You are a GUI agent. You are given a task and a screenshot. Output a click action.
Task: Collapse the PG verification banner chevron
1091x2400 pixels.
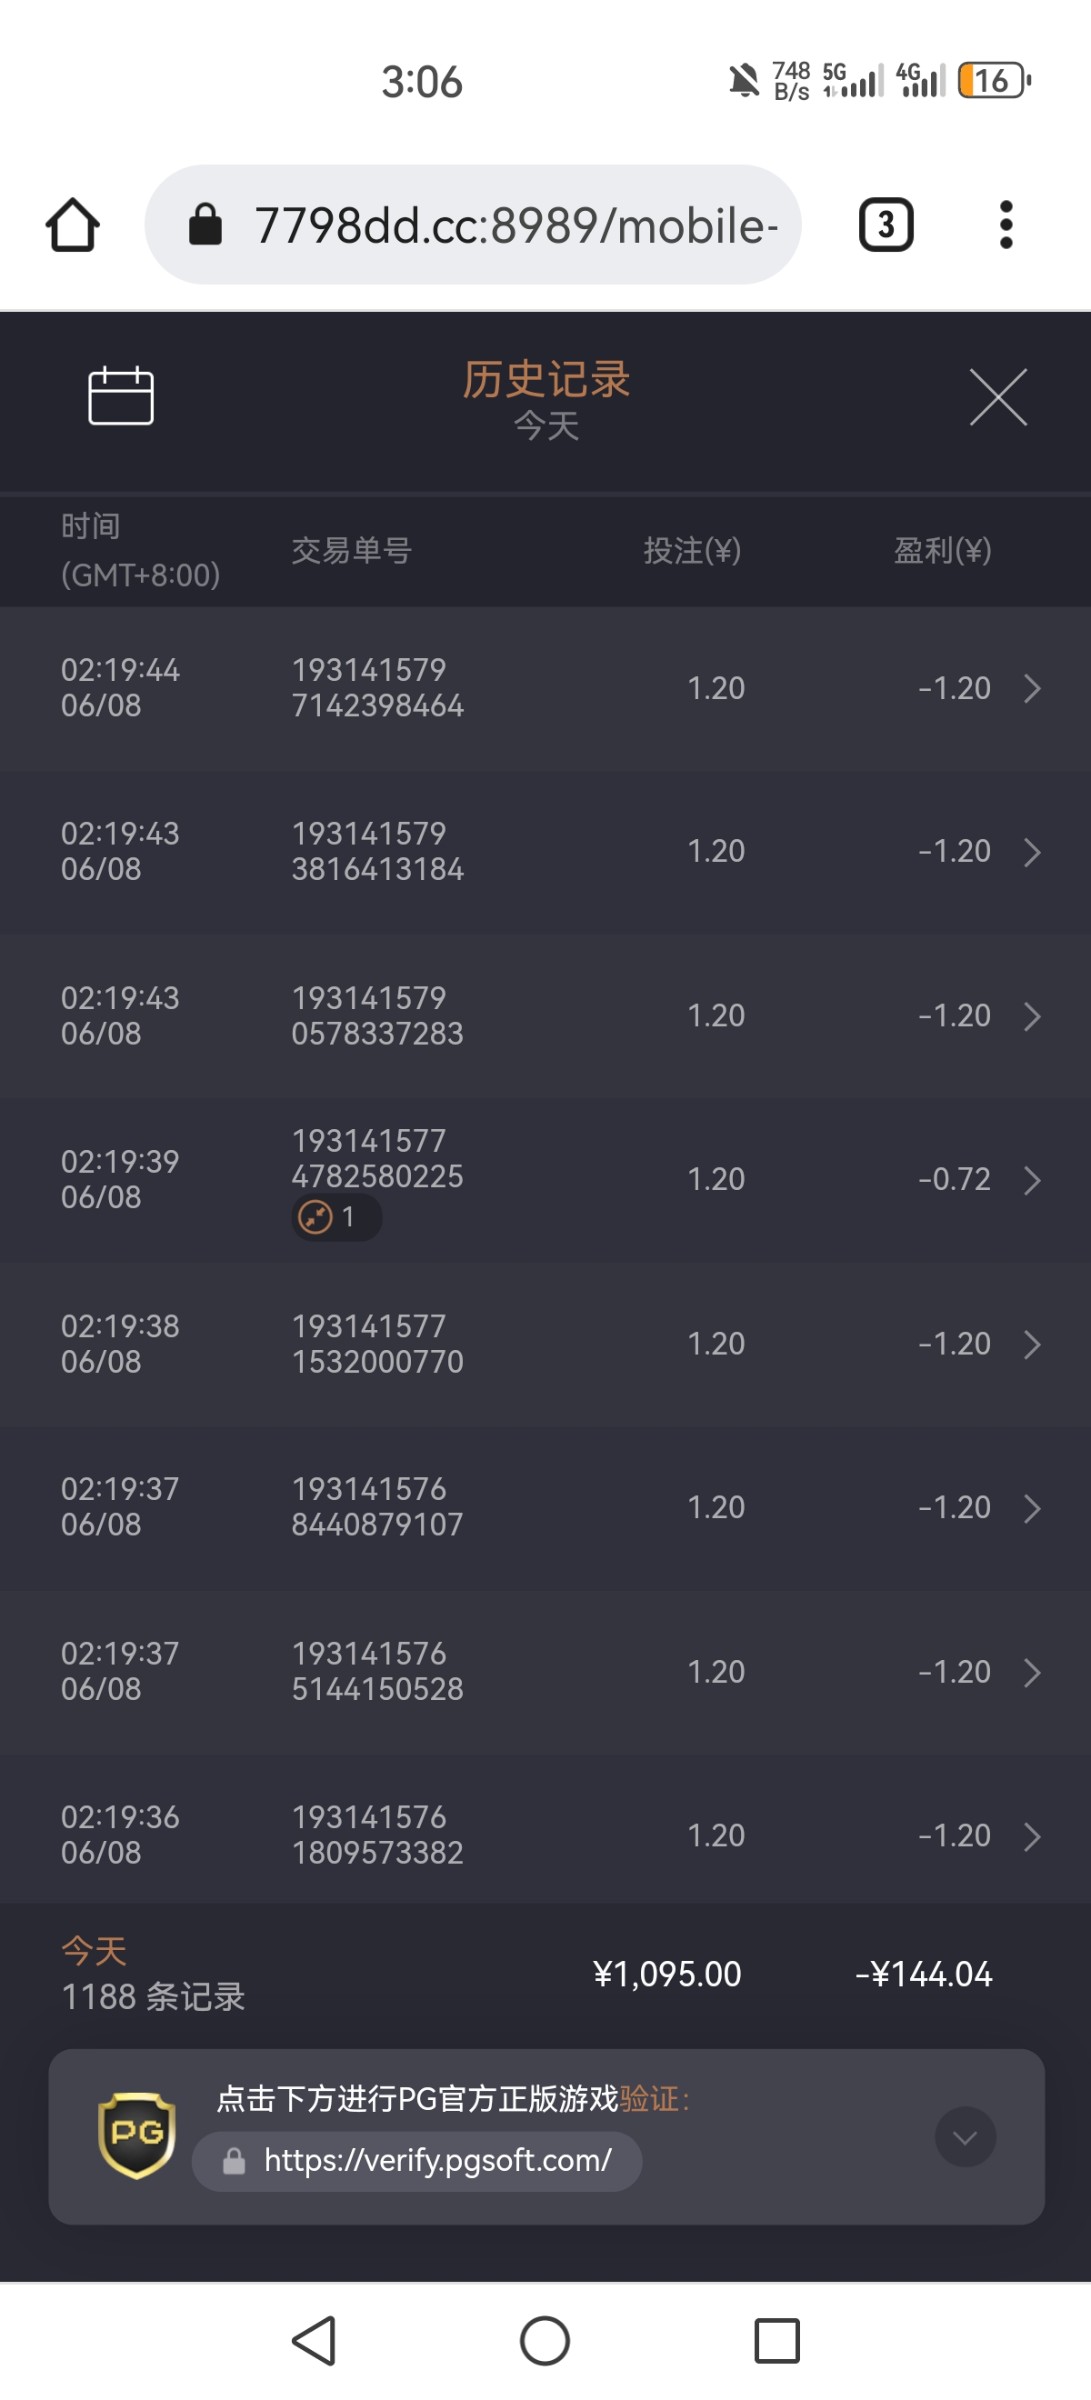tap(965, 2137)
